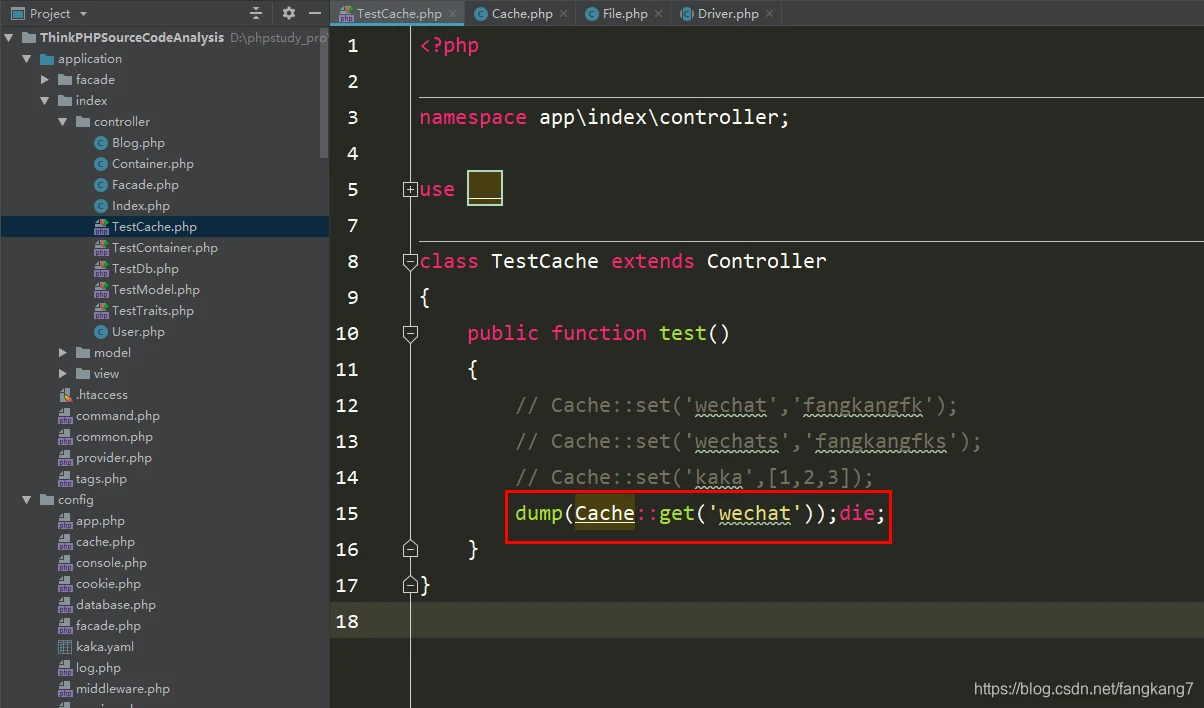The image size is (1204, 708).
Task: Open the Project view dropdown
Action: coord(83,14)
